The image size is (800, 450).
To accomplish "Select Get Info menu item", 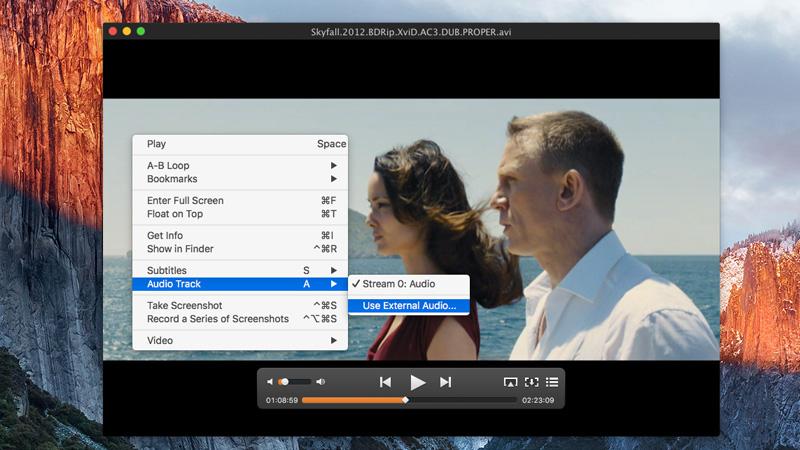I will pyautogui.click(x=240, y=235).
